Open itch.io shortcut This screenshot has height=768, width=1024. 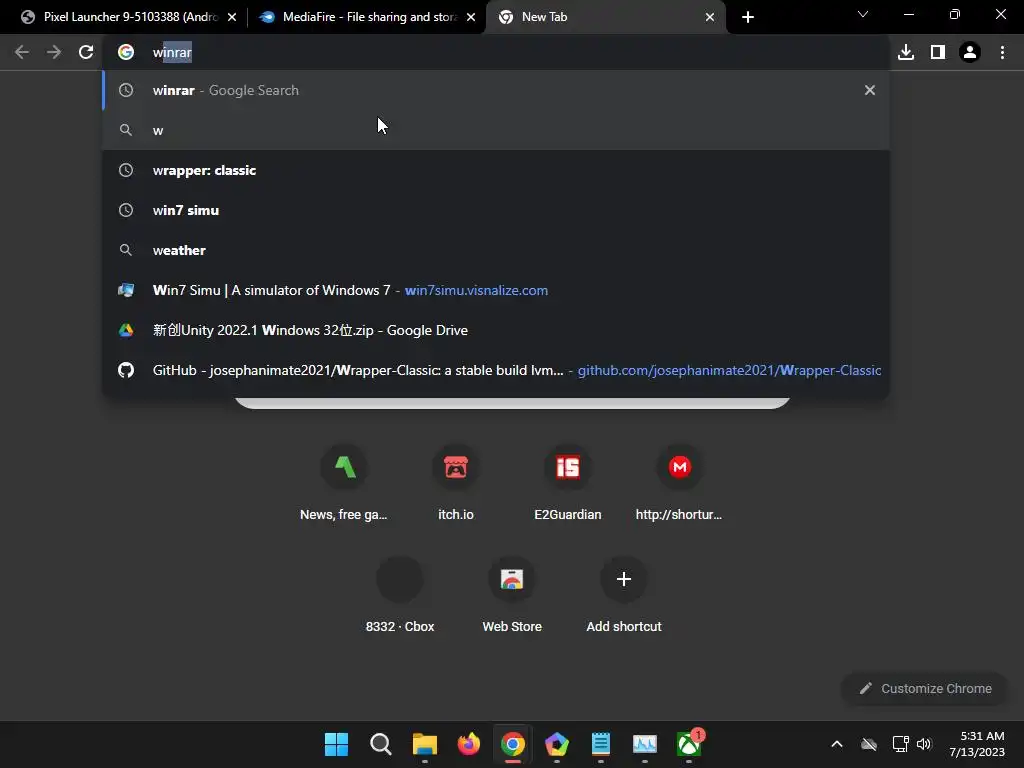pos(456,483)
